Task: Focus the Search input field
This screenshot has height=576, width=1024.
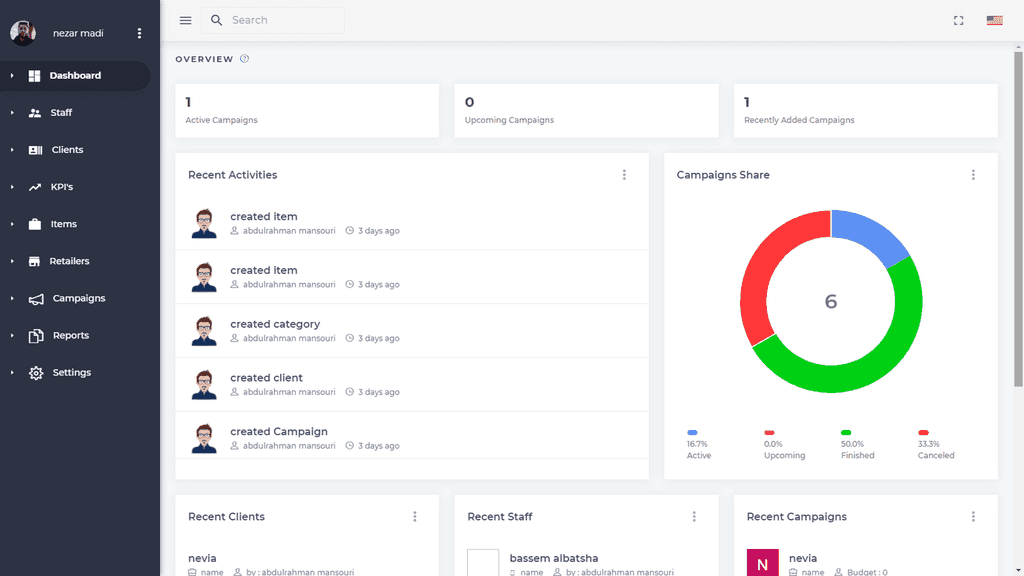Action: click(x=273, y=20)
